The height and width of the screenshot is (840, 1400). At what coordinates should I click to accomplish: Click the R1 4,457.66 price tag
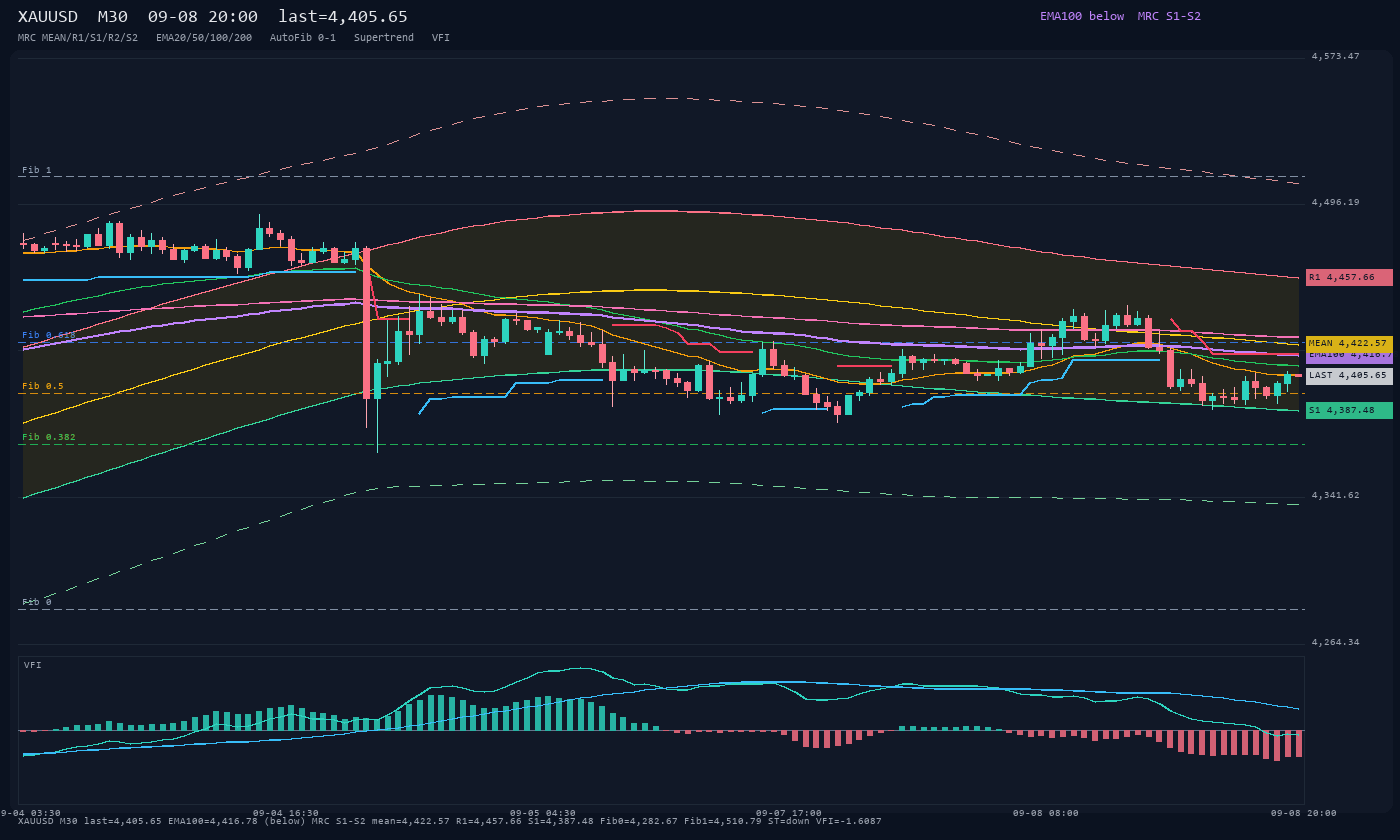tap(1349, 277)
